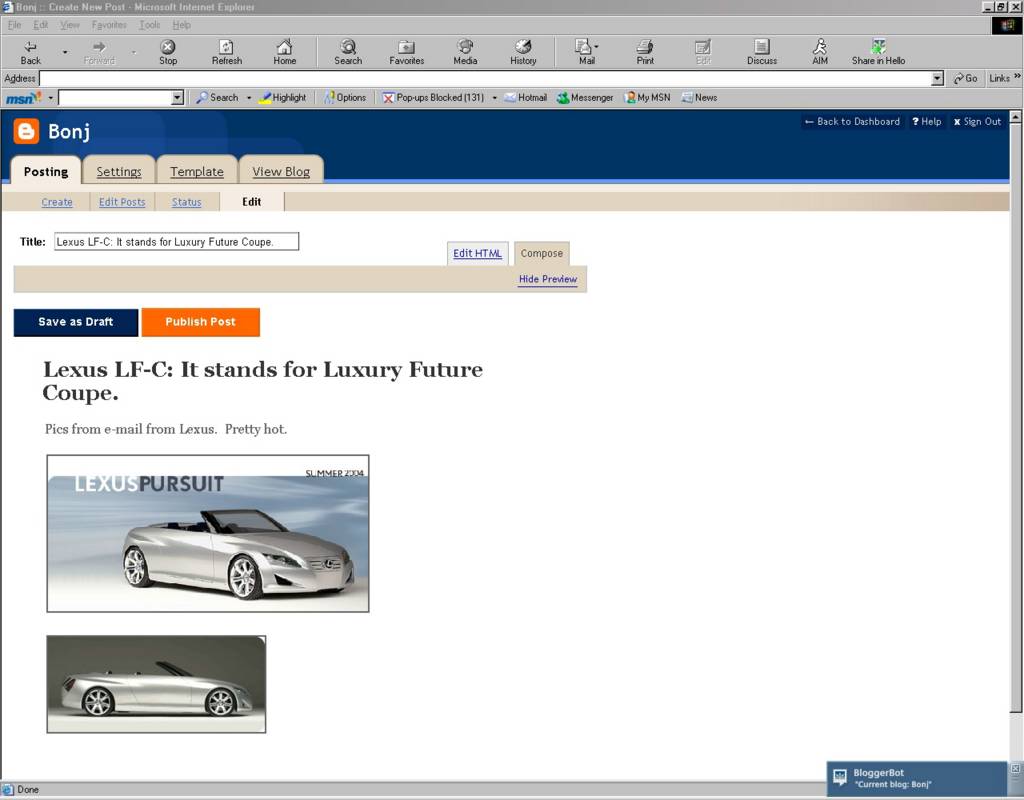1024x800 pixels.
Task: Open the Status link
Action: [187, 202]
